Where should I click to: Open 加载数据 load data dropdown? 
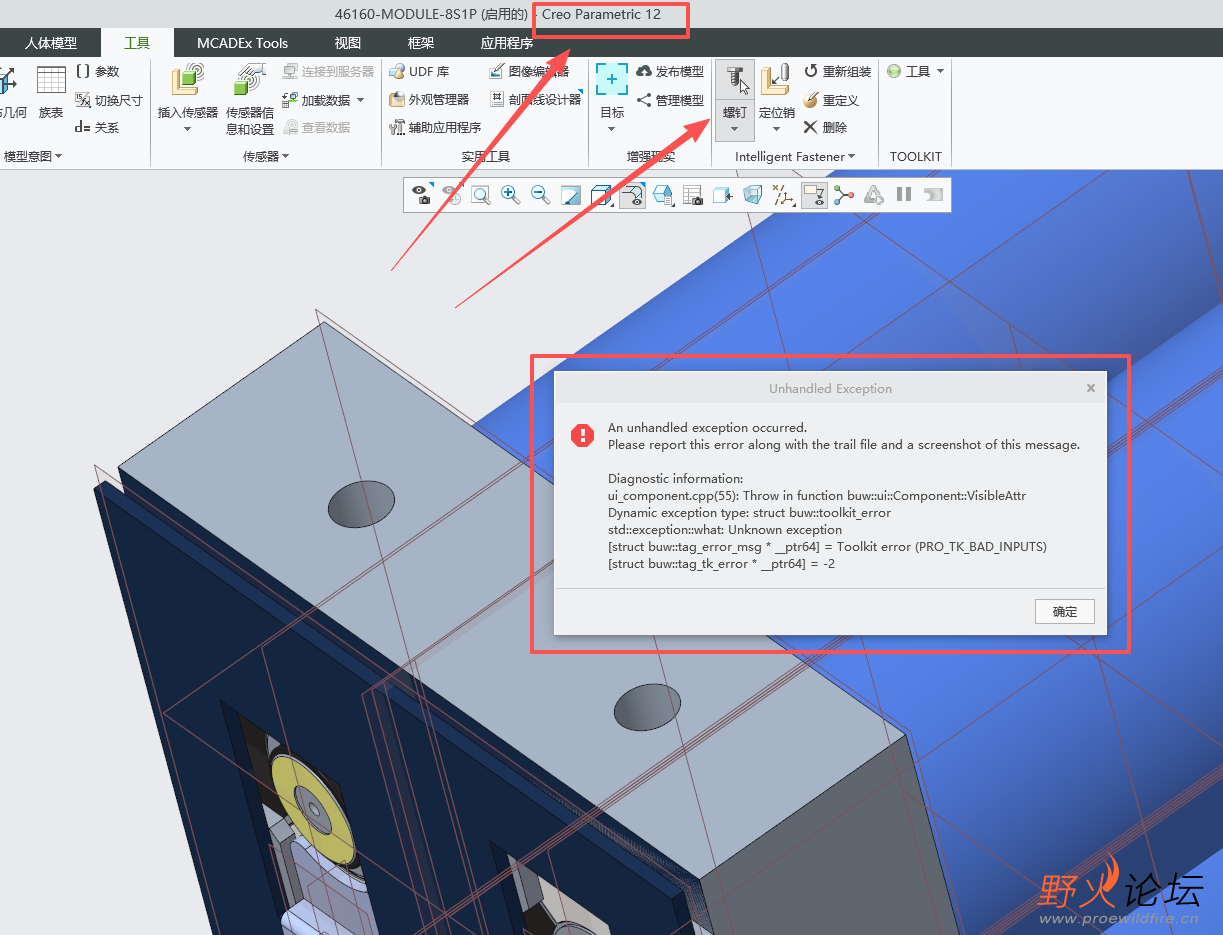(x=324, y=100)
